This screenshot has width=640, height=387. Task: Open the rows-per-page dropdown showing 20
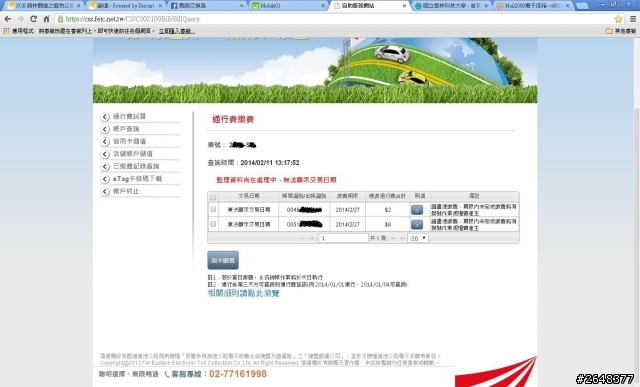point(418,238)
